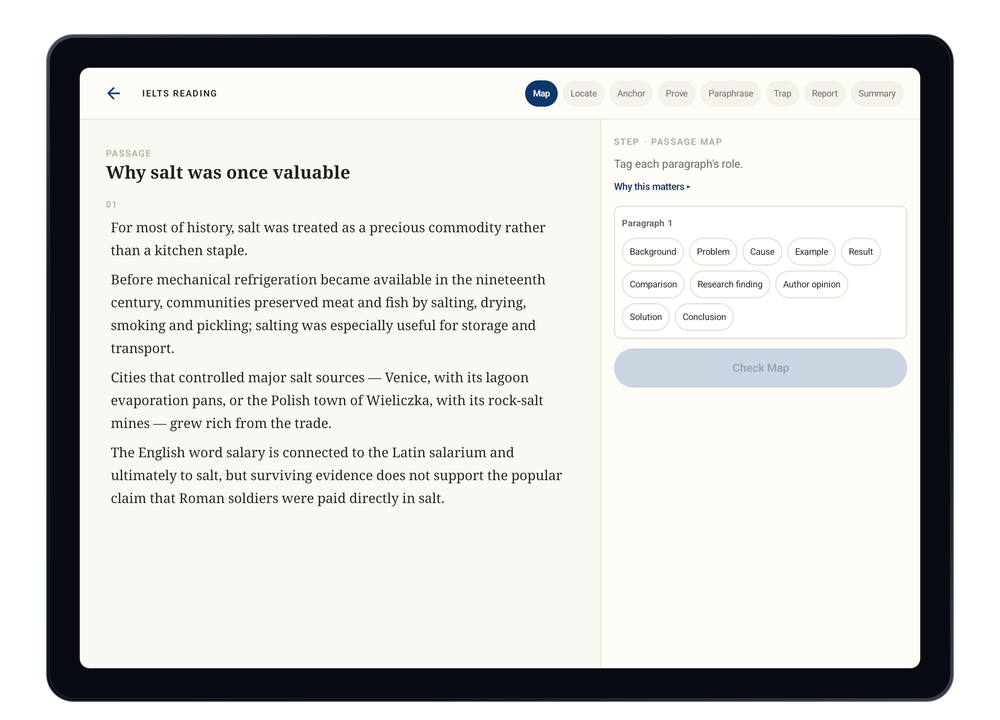Click the 'IELTS READING' header label
The width and height of the screenshot is (1000, 720).
point(179,94)
